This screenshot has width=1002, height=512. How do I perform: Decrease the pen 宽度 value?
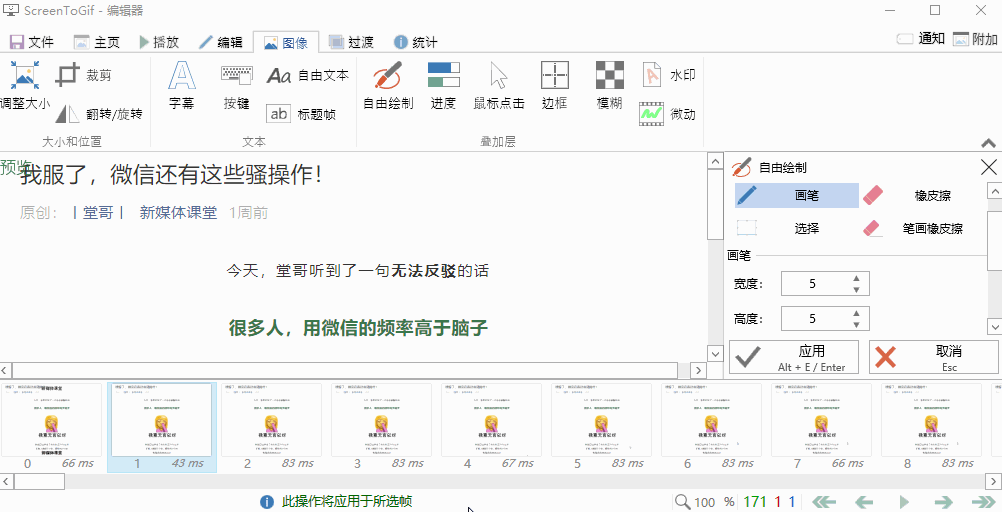(856, 290)
